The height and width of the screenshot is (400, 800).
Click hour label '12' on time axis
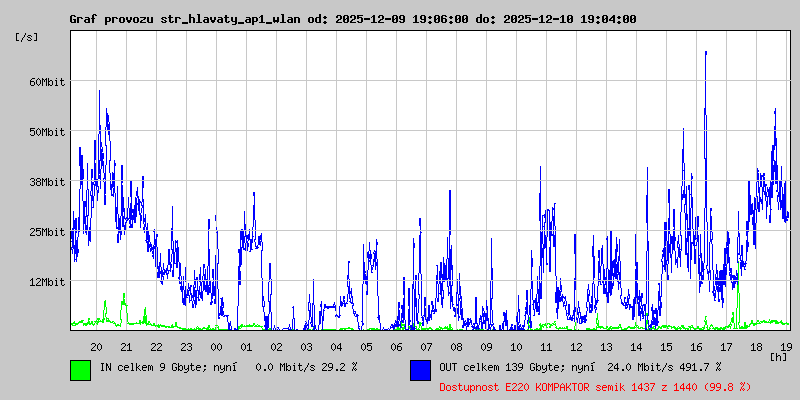577,347
